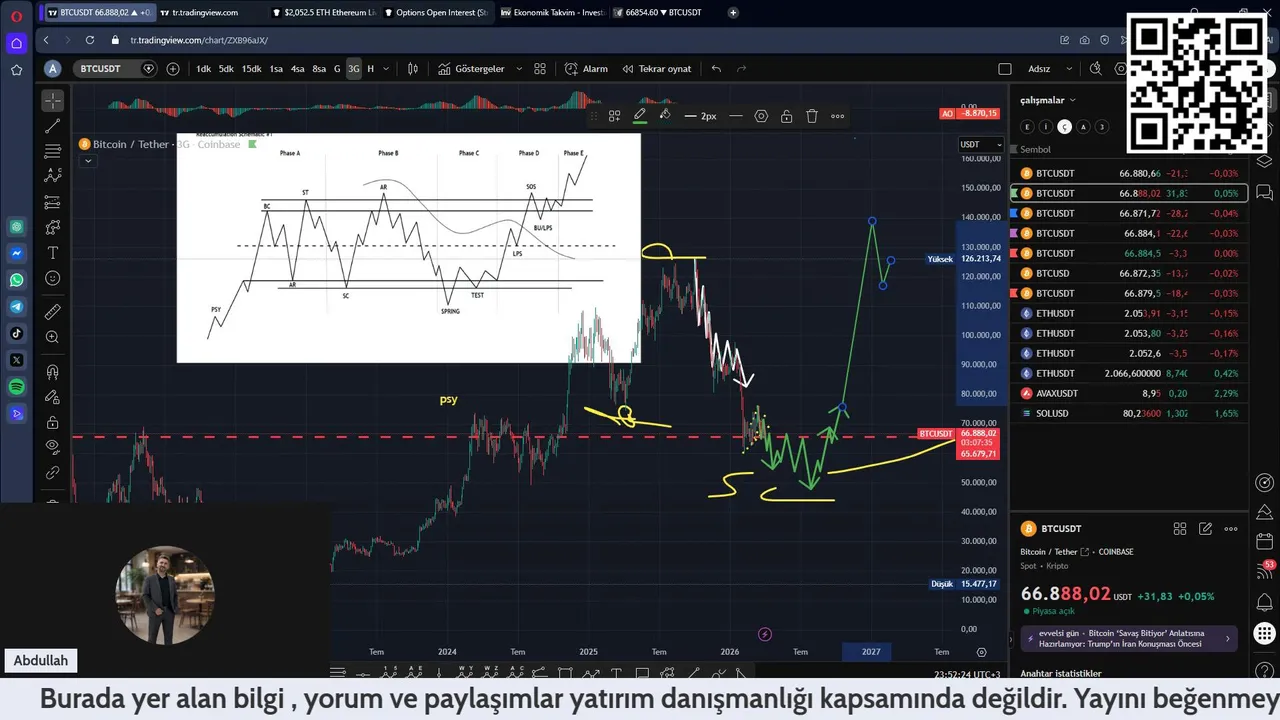This screenshot has width=1280, height=720.
Task: Open WhatsApp in Opera sidebar
Action: [17, 280]
